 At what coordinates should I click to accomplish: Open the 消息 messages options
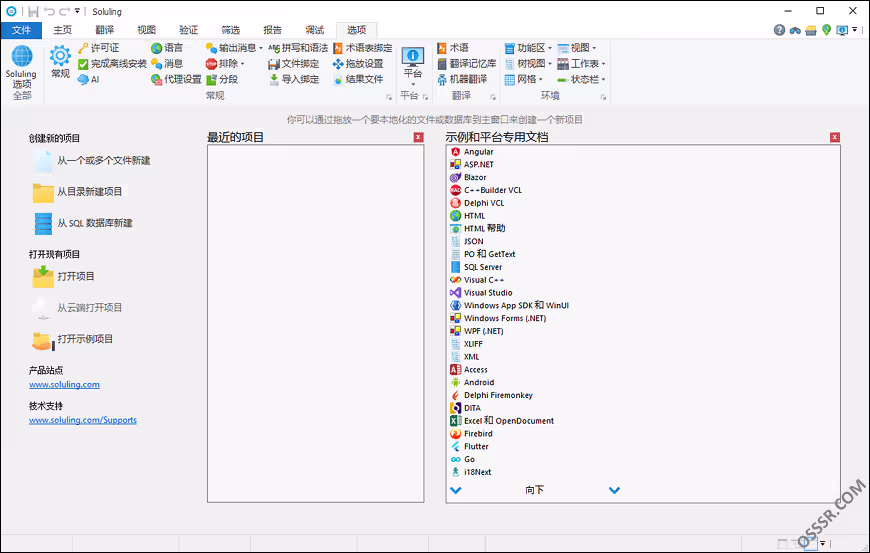[x=166, y=64]
